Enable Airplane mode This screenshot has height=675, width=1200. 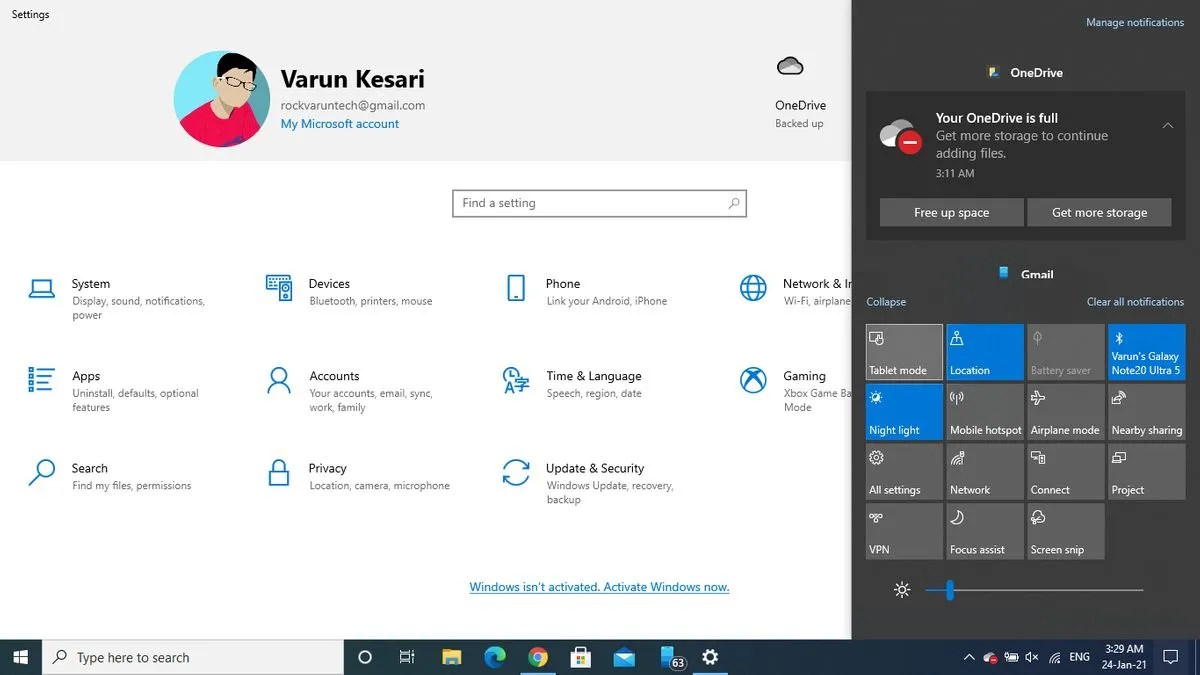tap(1065, 411)
